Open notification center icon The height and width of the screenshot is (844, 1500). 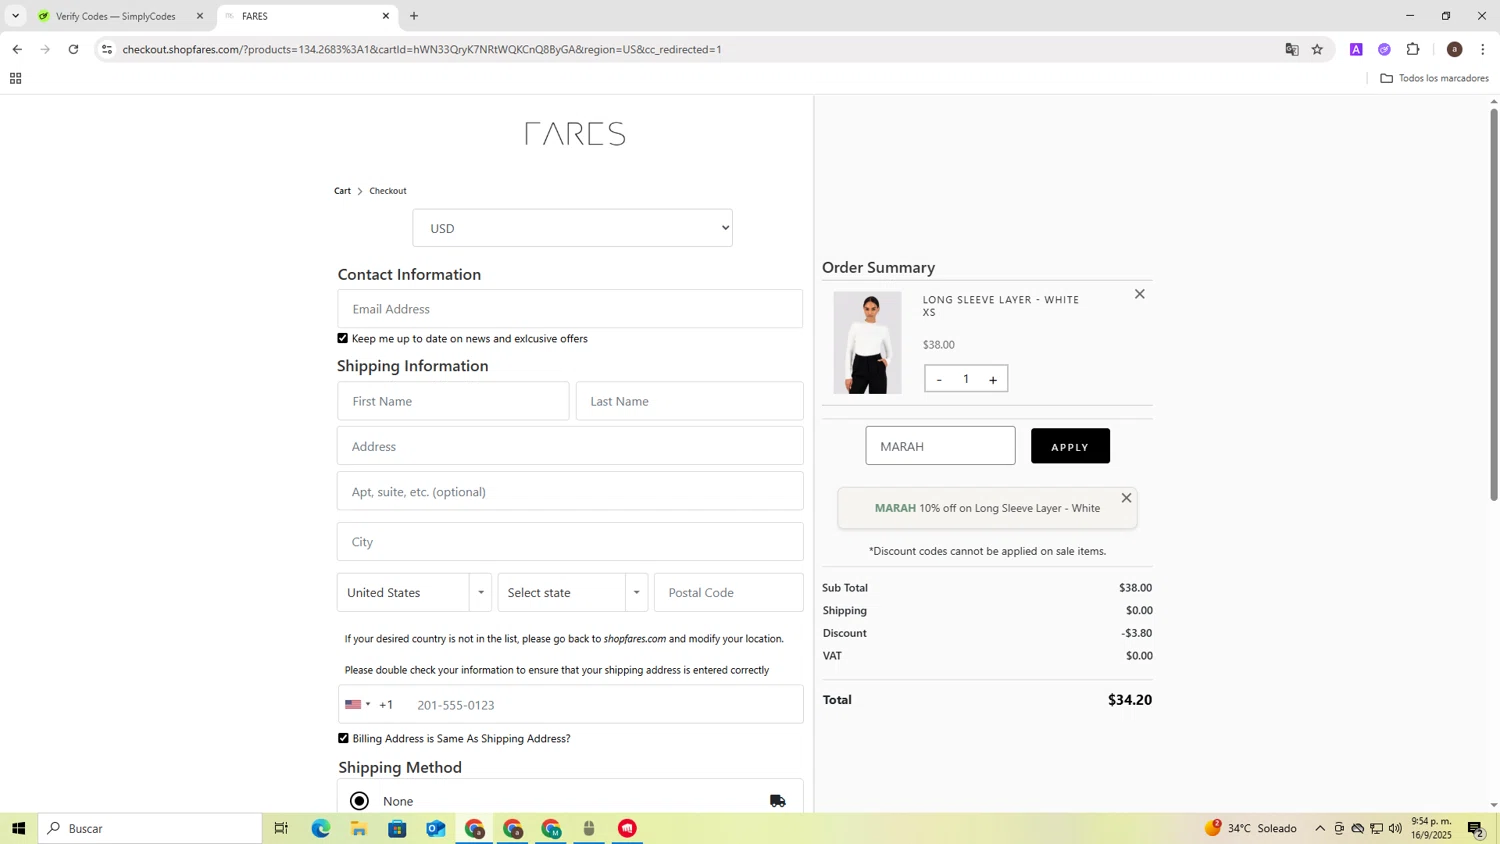1476,828
